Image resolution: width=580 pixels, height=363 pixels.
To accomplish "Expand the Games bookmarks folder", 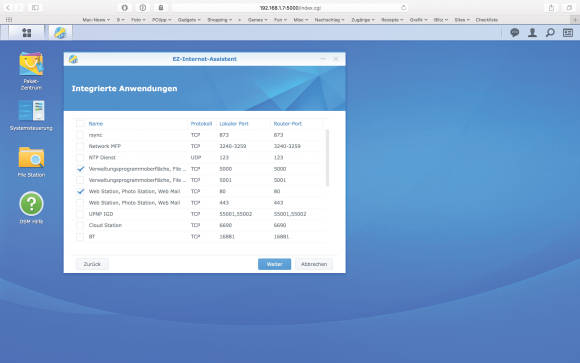I will (257, 20).
